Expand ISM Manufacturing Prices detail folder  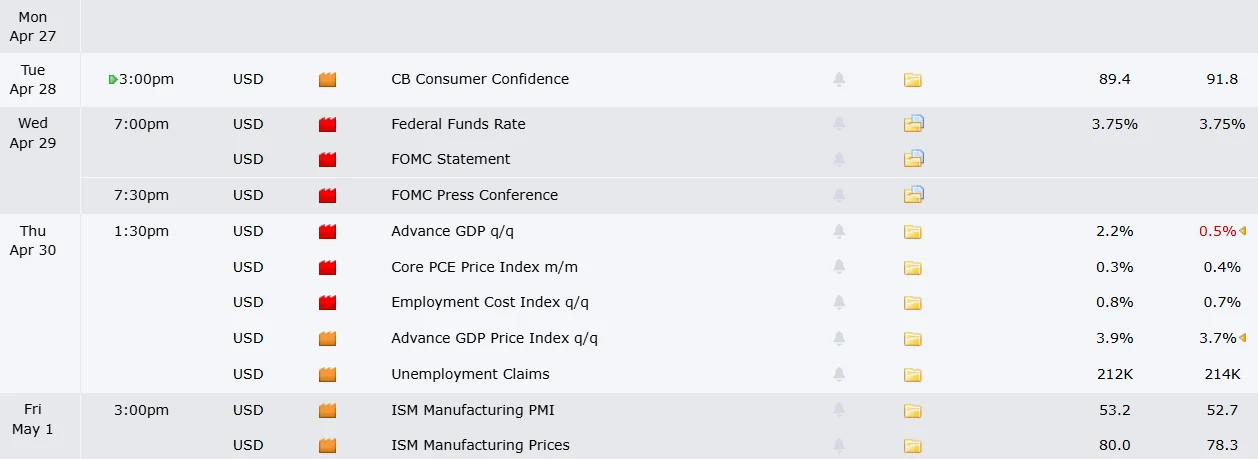912,446
